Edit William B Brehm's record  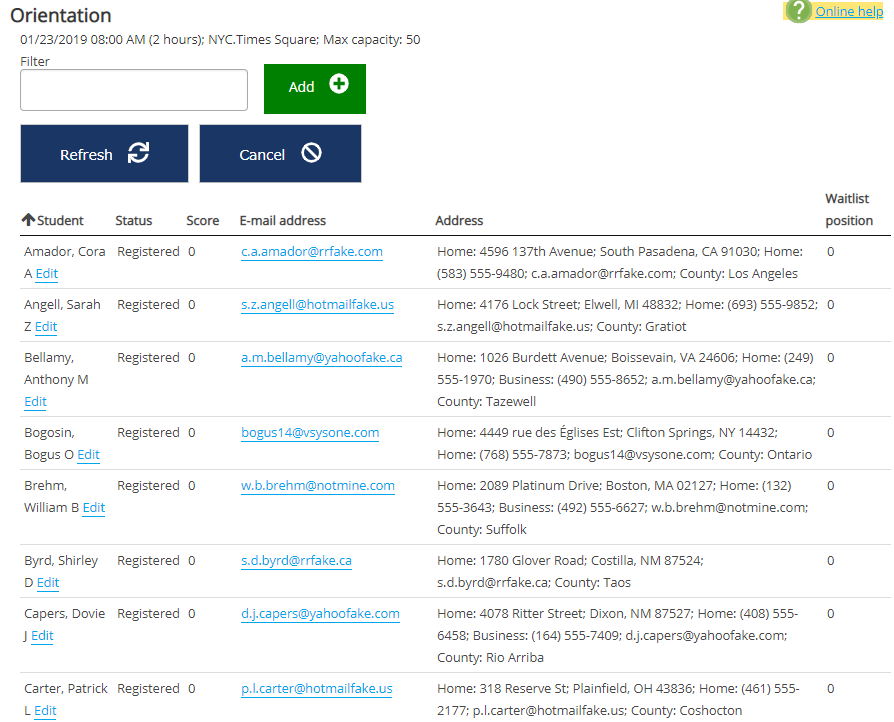(93, 508)
